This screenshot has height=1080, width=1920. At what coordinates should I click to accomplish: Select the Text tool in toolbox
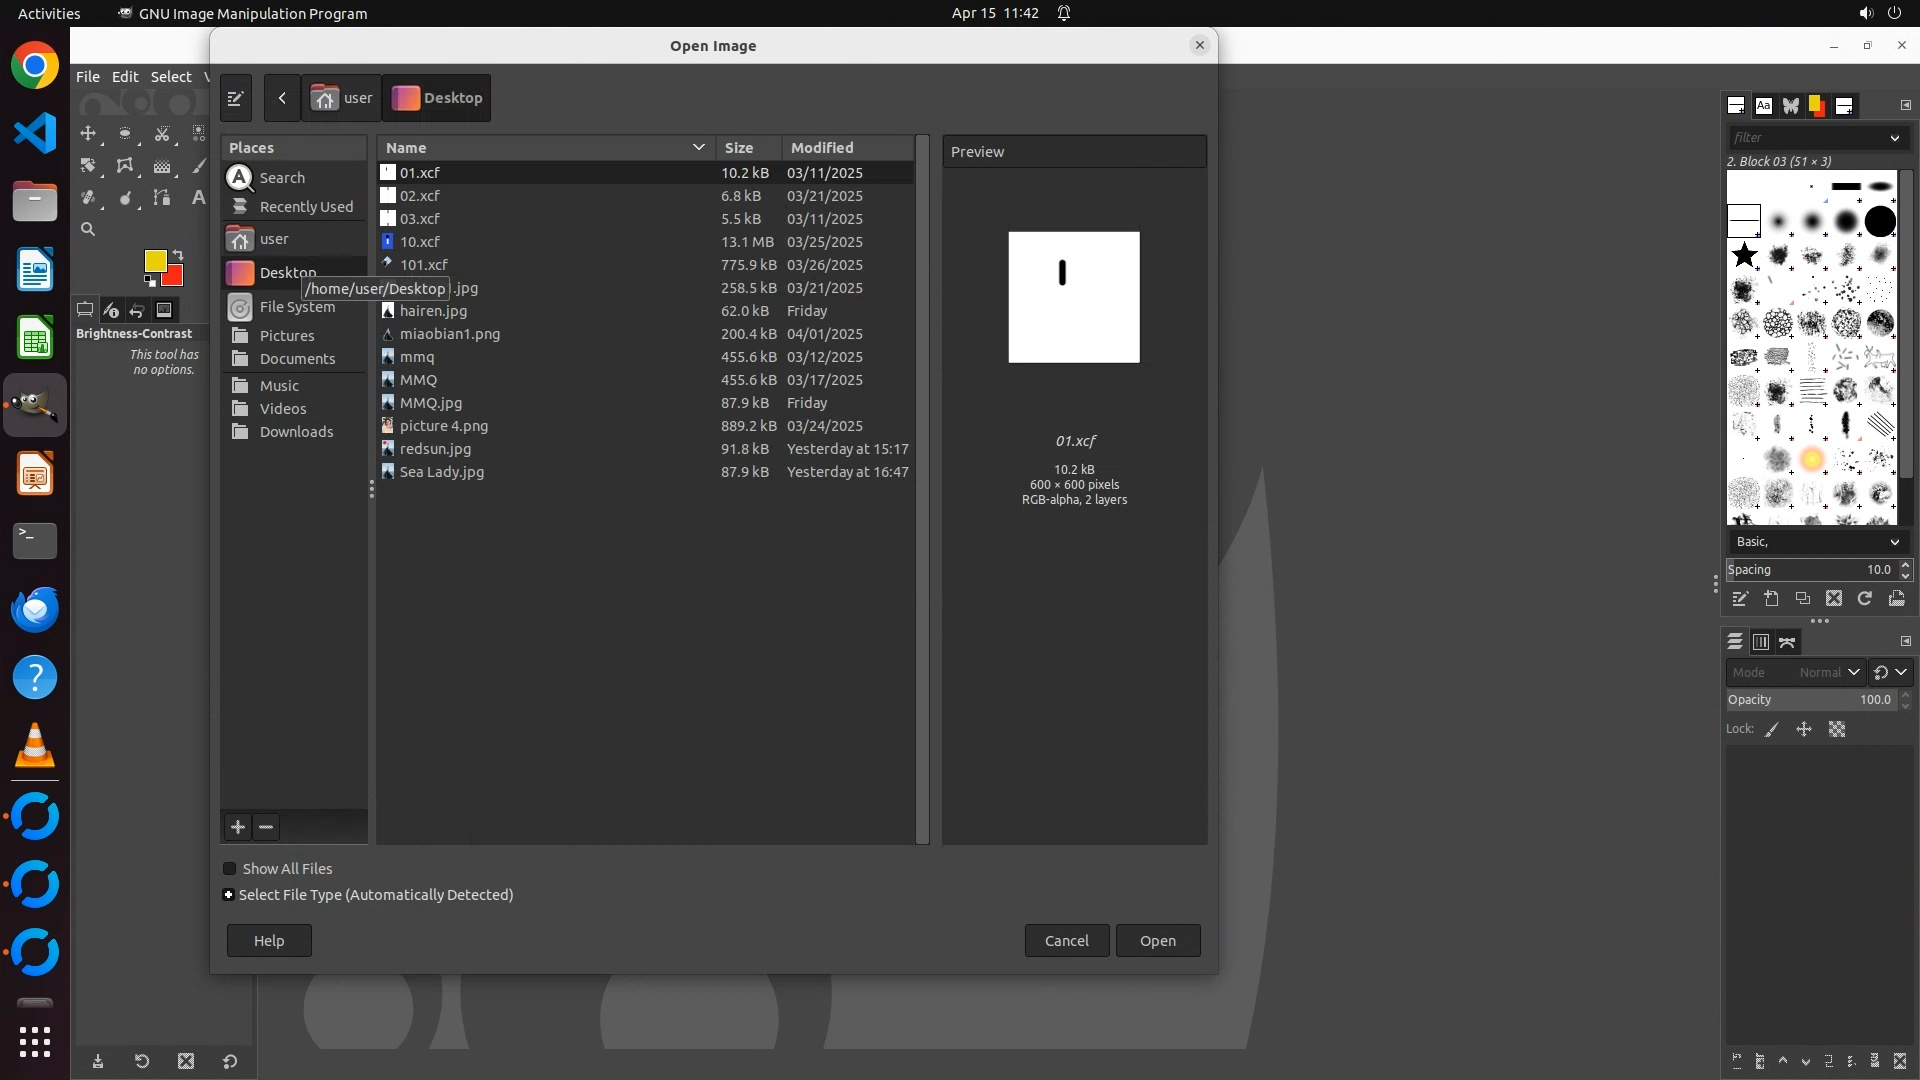(198, 198)
